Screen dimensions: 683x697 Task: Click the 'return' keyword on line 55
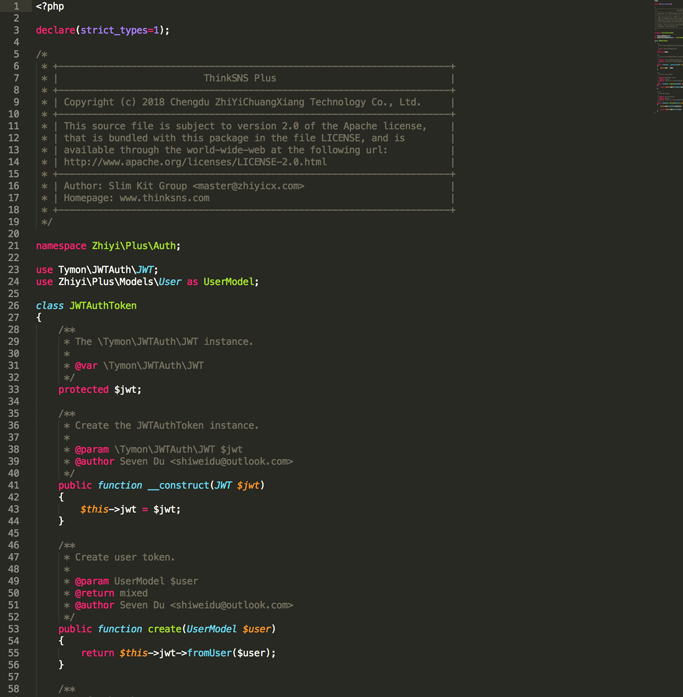coord(97,653)
